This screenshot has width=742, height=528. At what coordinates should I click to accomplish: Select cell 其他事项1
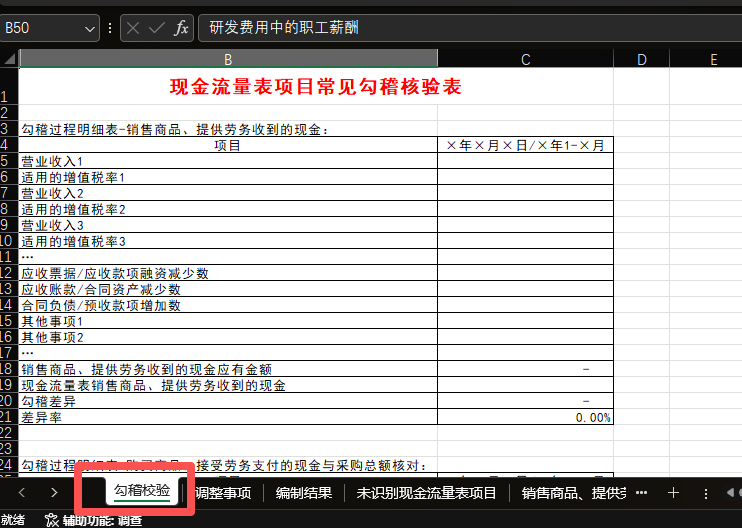coord(228,321)
